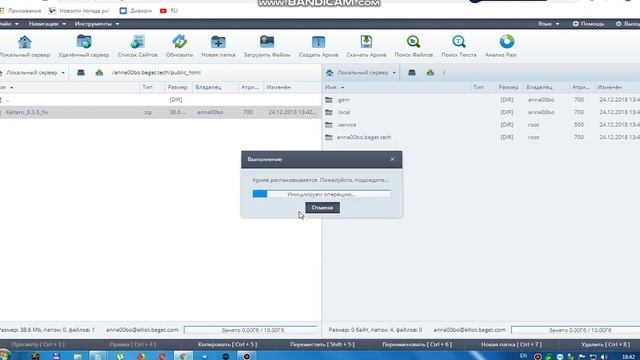Screen dimensions: 640x360
Task: Click the Диалоги bookmark icon
Action: (123, 11)
